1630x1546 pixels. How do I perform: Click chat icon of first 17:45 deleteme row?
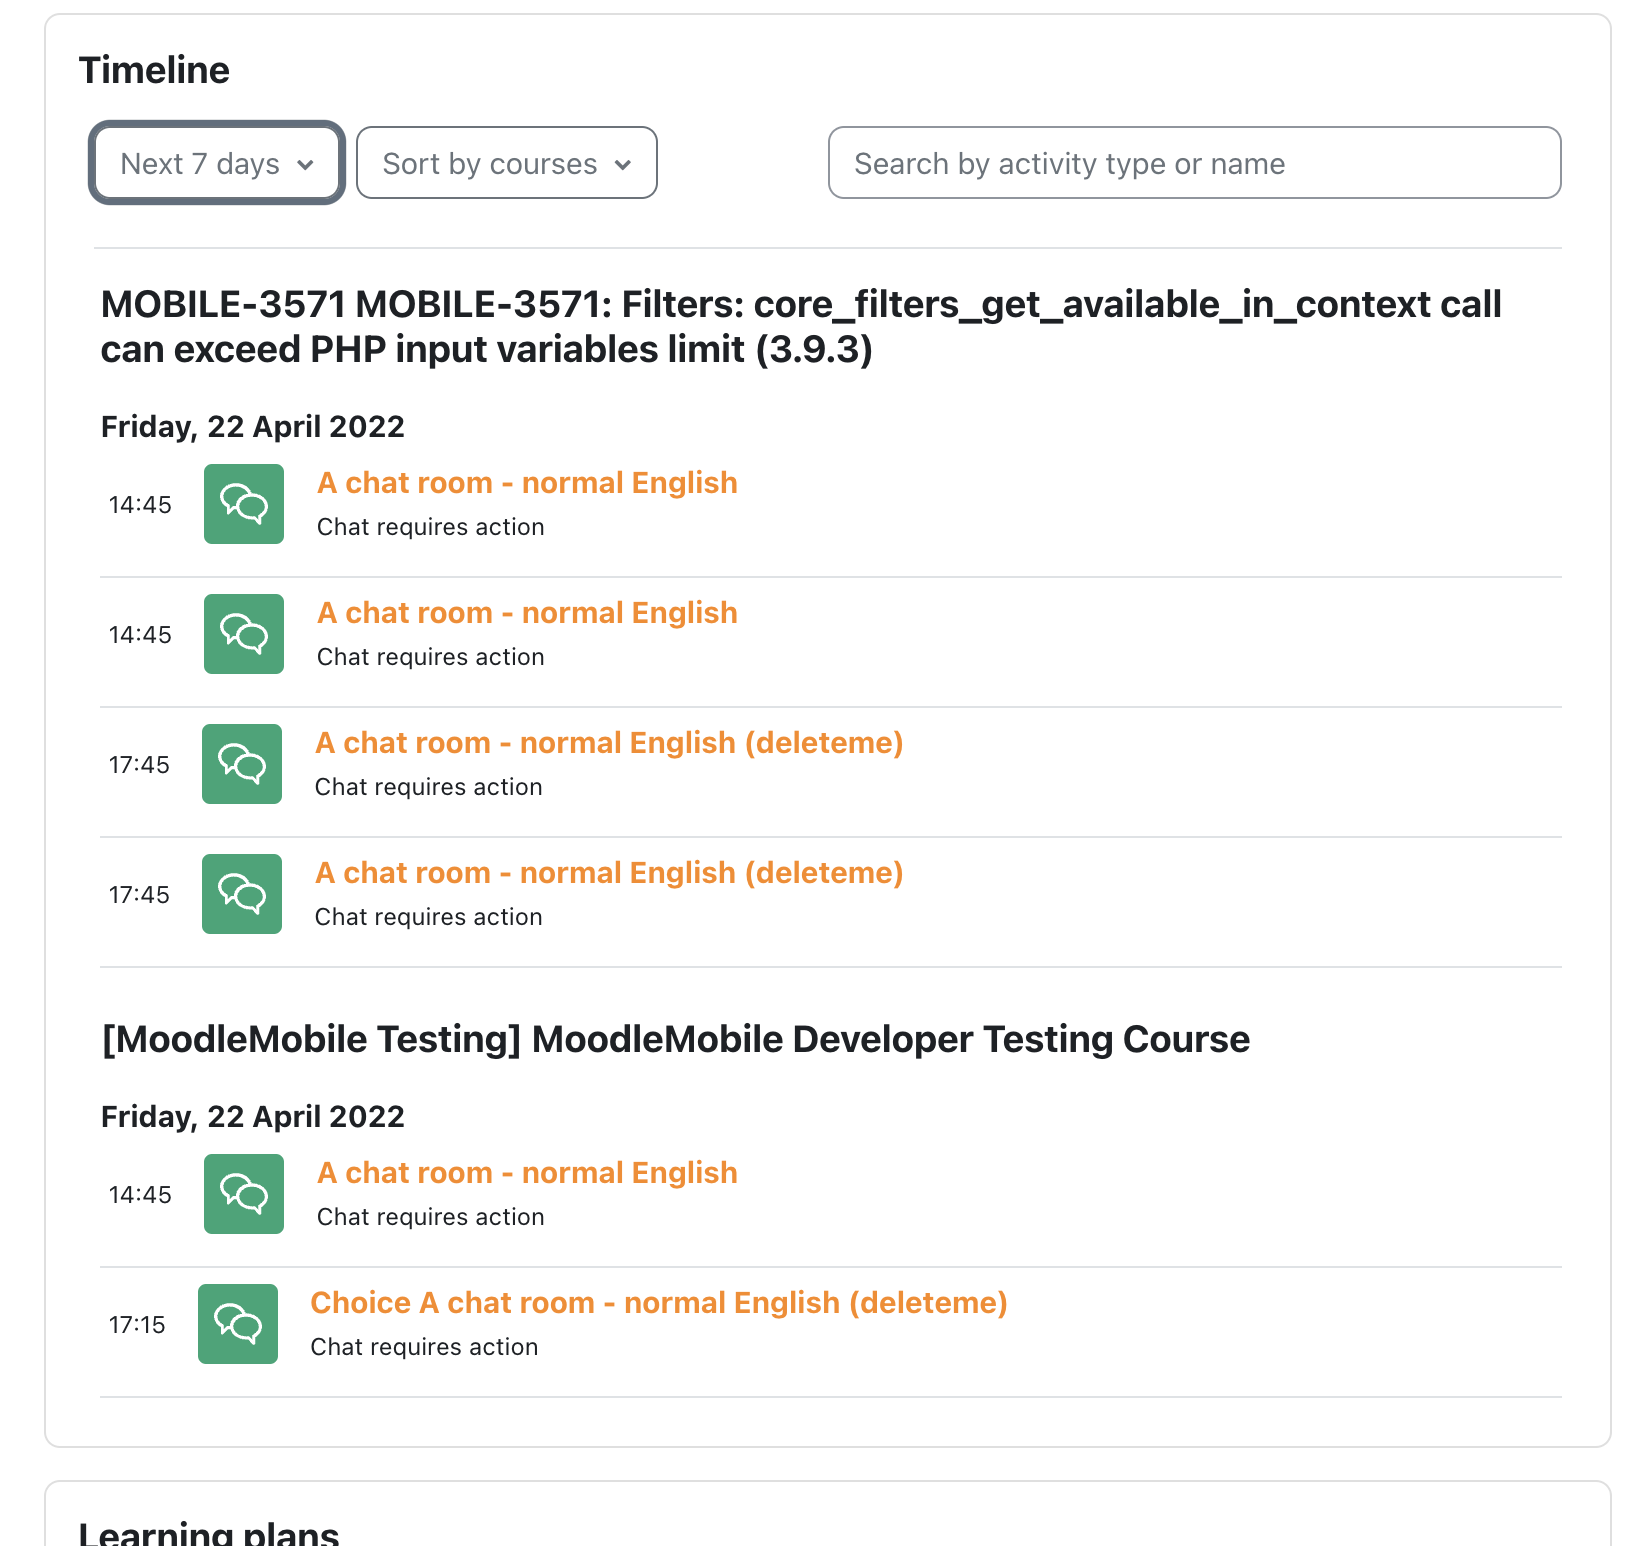pyautogui.click(x=242, y=764)
